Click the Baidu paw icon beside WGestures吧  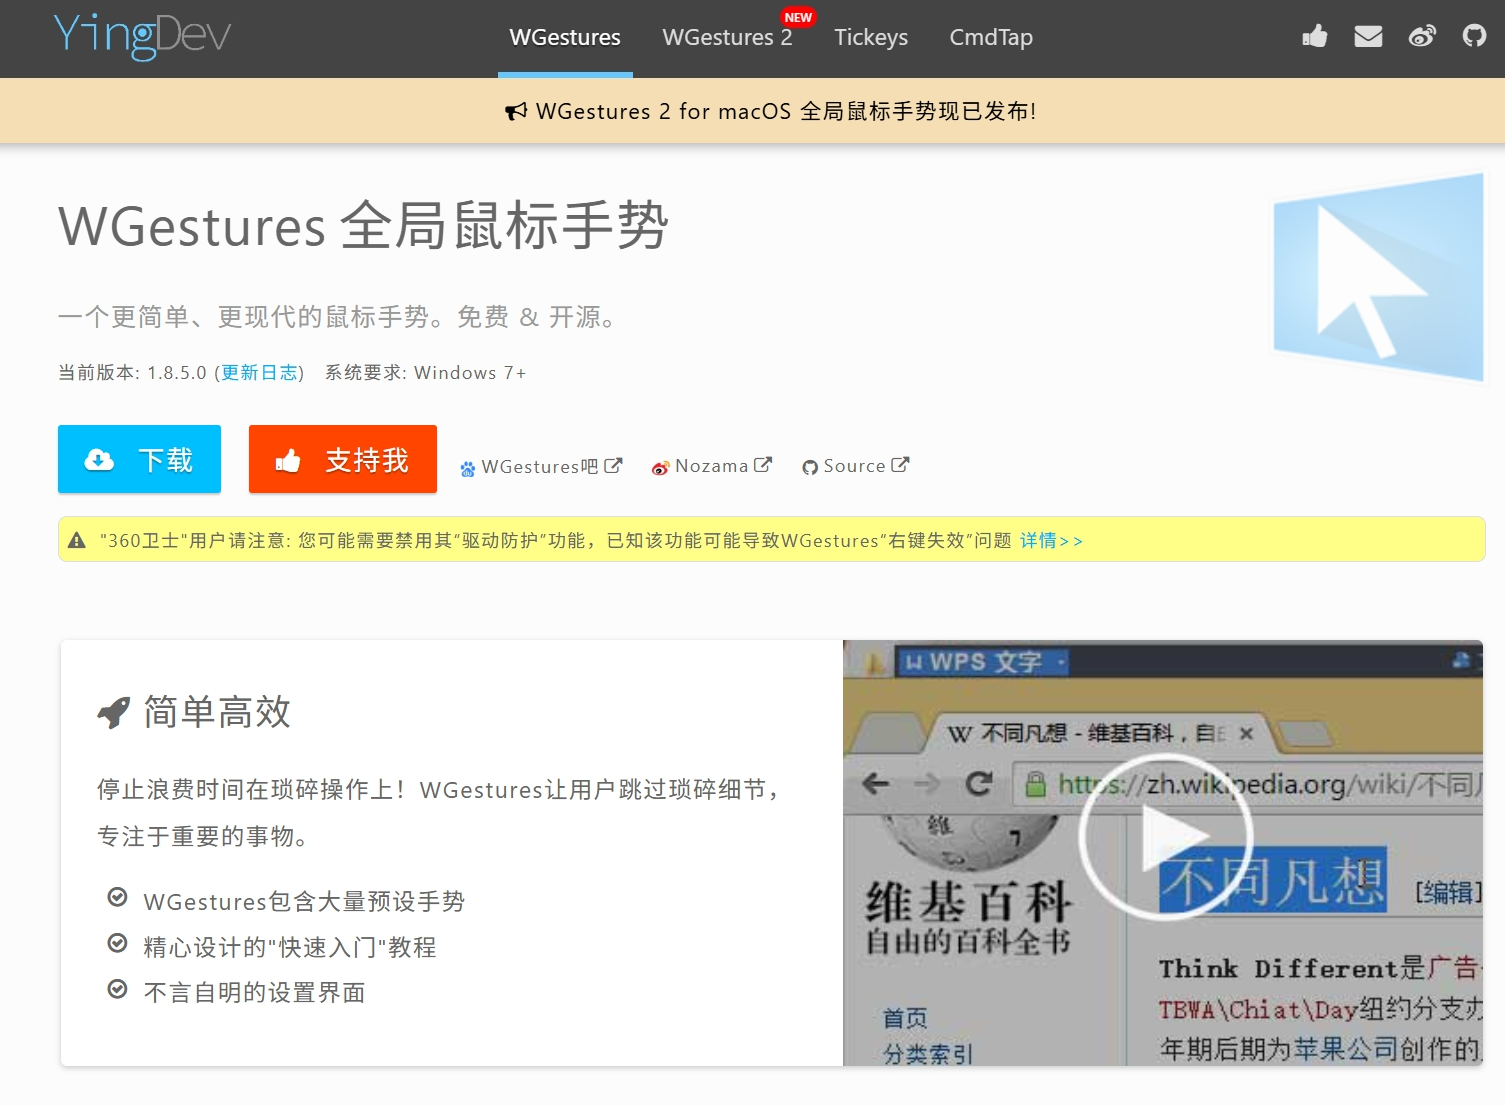pyautogui.click(x=468, y=469)
